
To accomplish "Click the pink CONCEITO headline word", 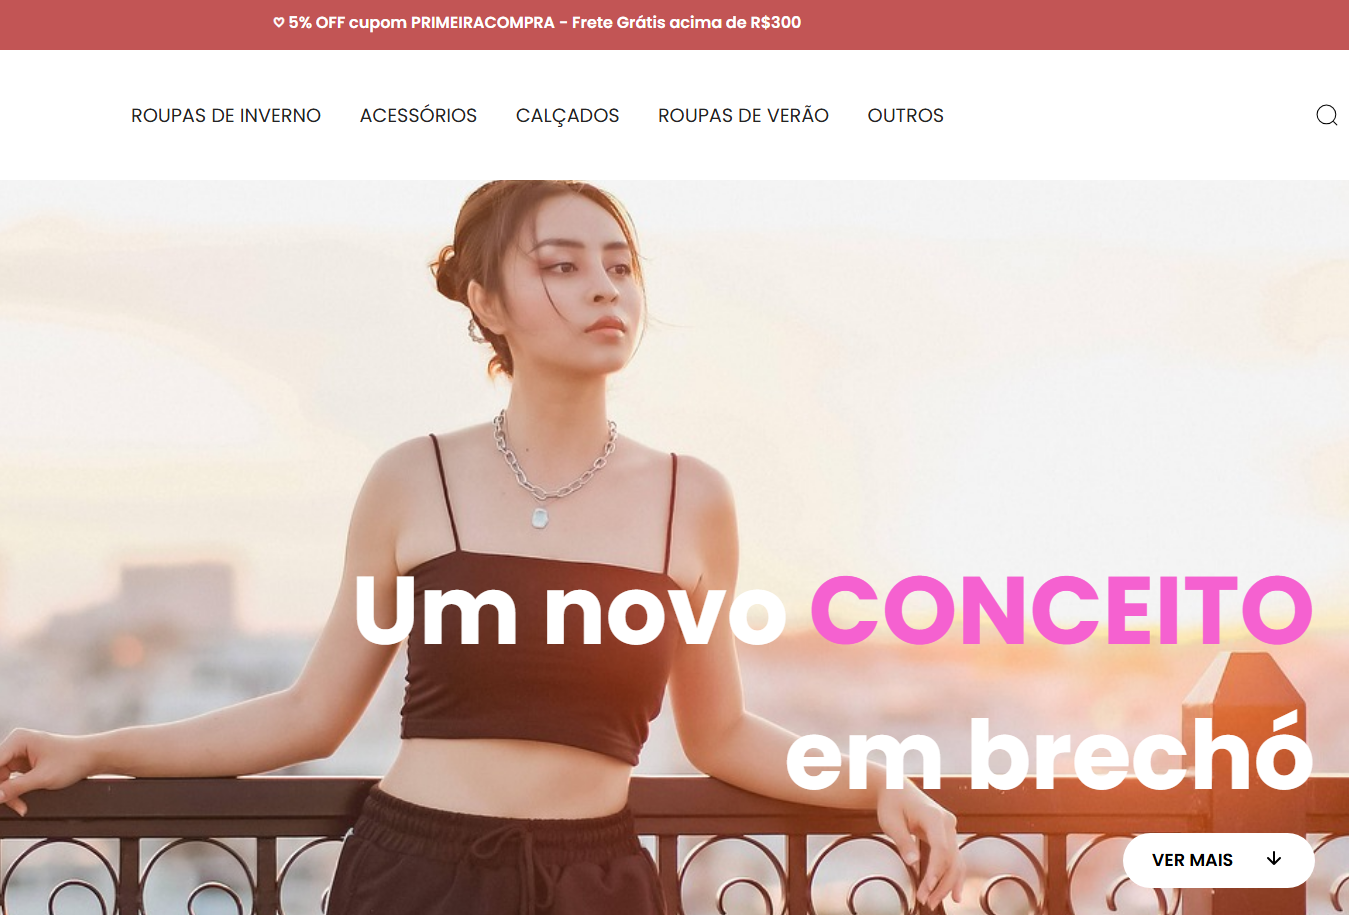I will (1061, 610).
